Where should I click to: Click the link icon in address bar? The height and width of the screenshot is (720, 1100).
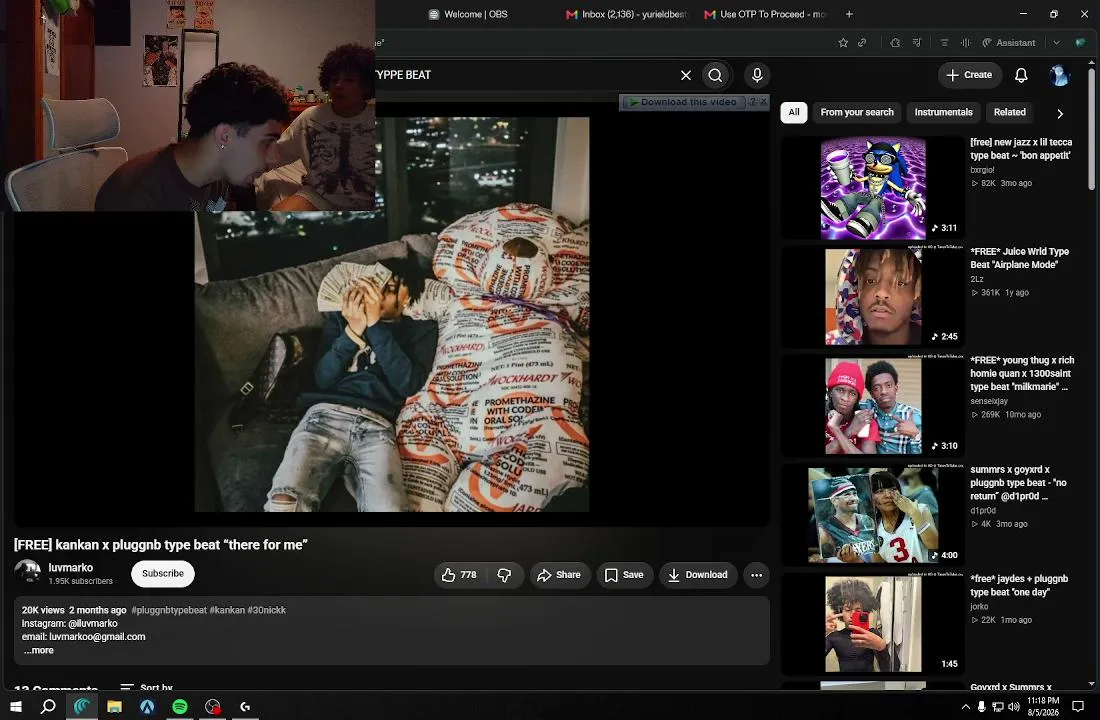tap(862, 43)
